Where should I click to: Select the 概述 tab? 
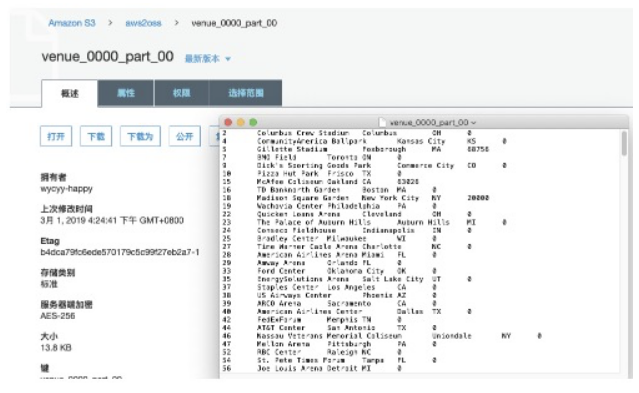coord(70,94)
